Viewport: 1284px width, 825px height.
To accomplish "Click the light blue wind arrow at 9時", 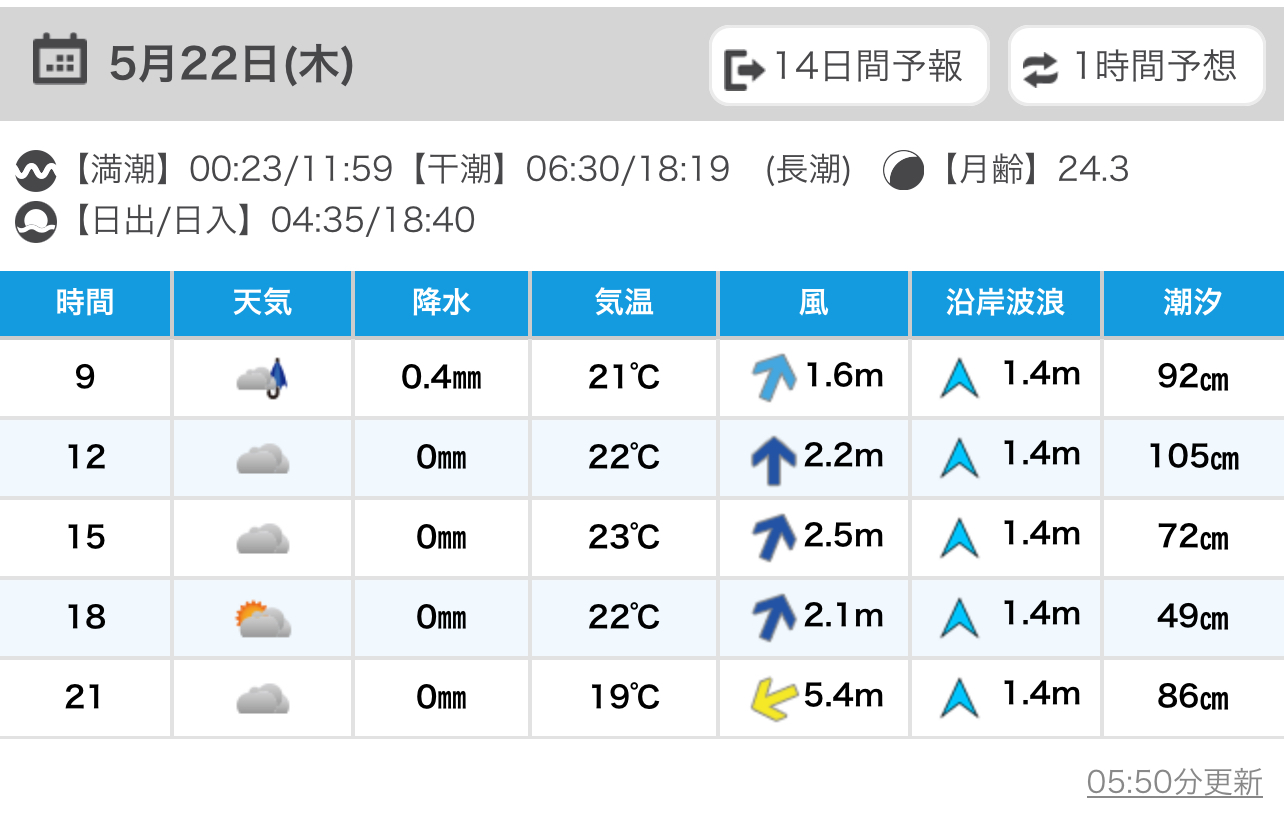I will 773,378.
